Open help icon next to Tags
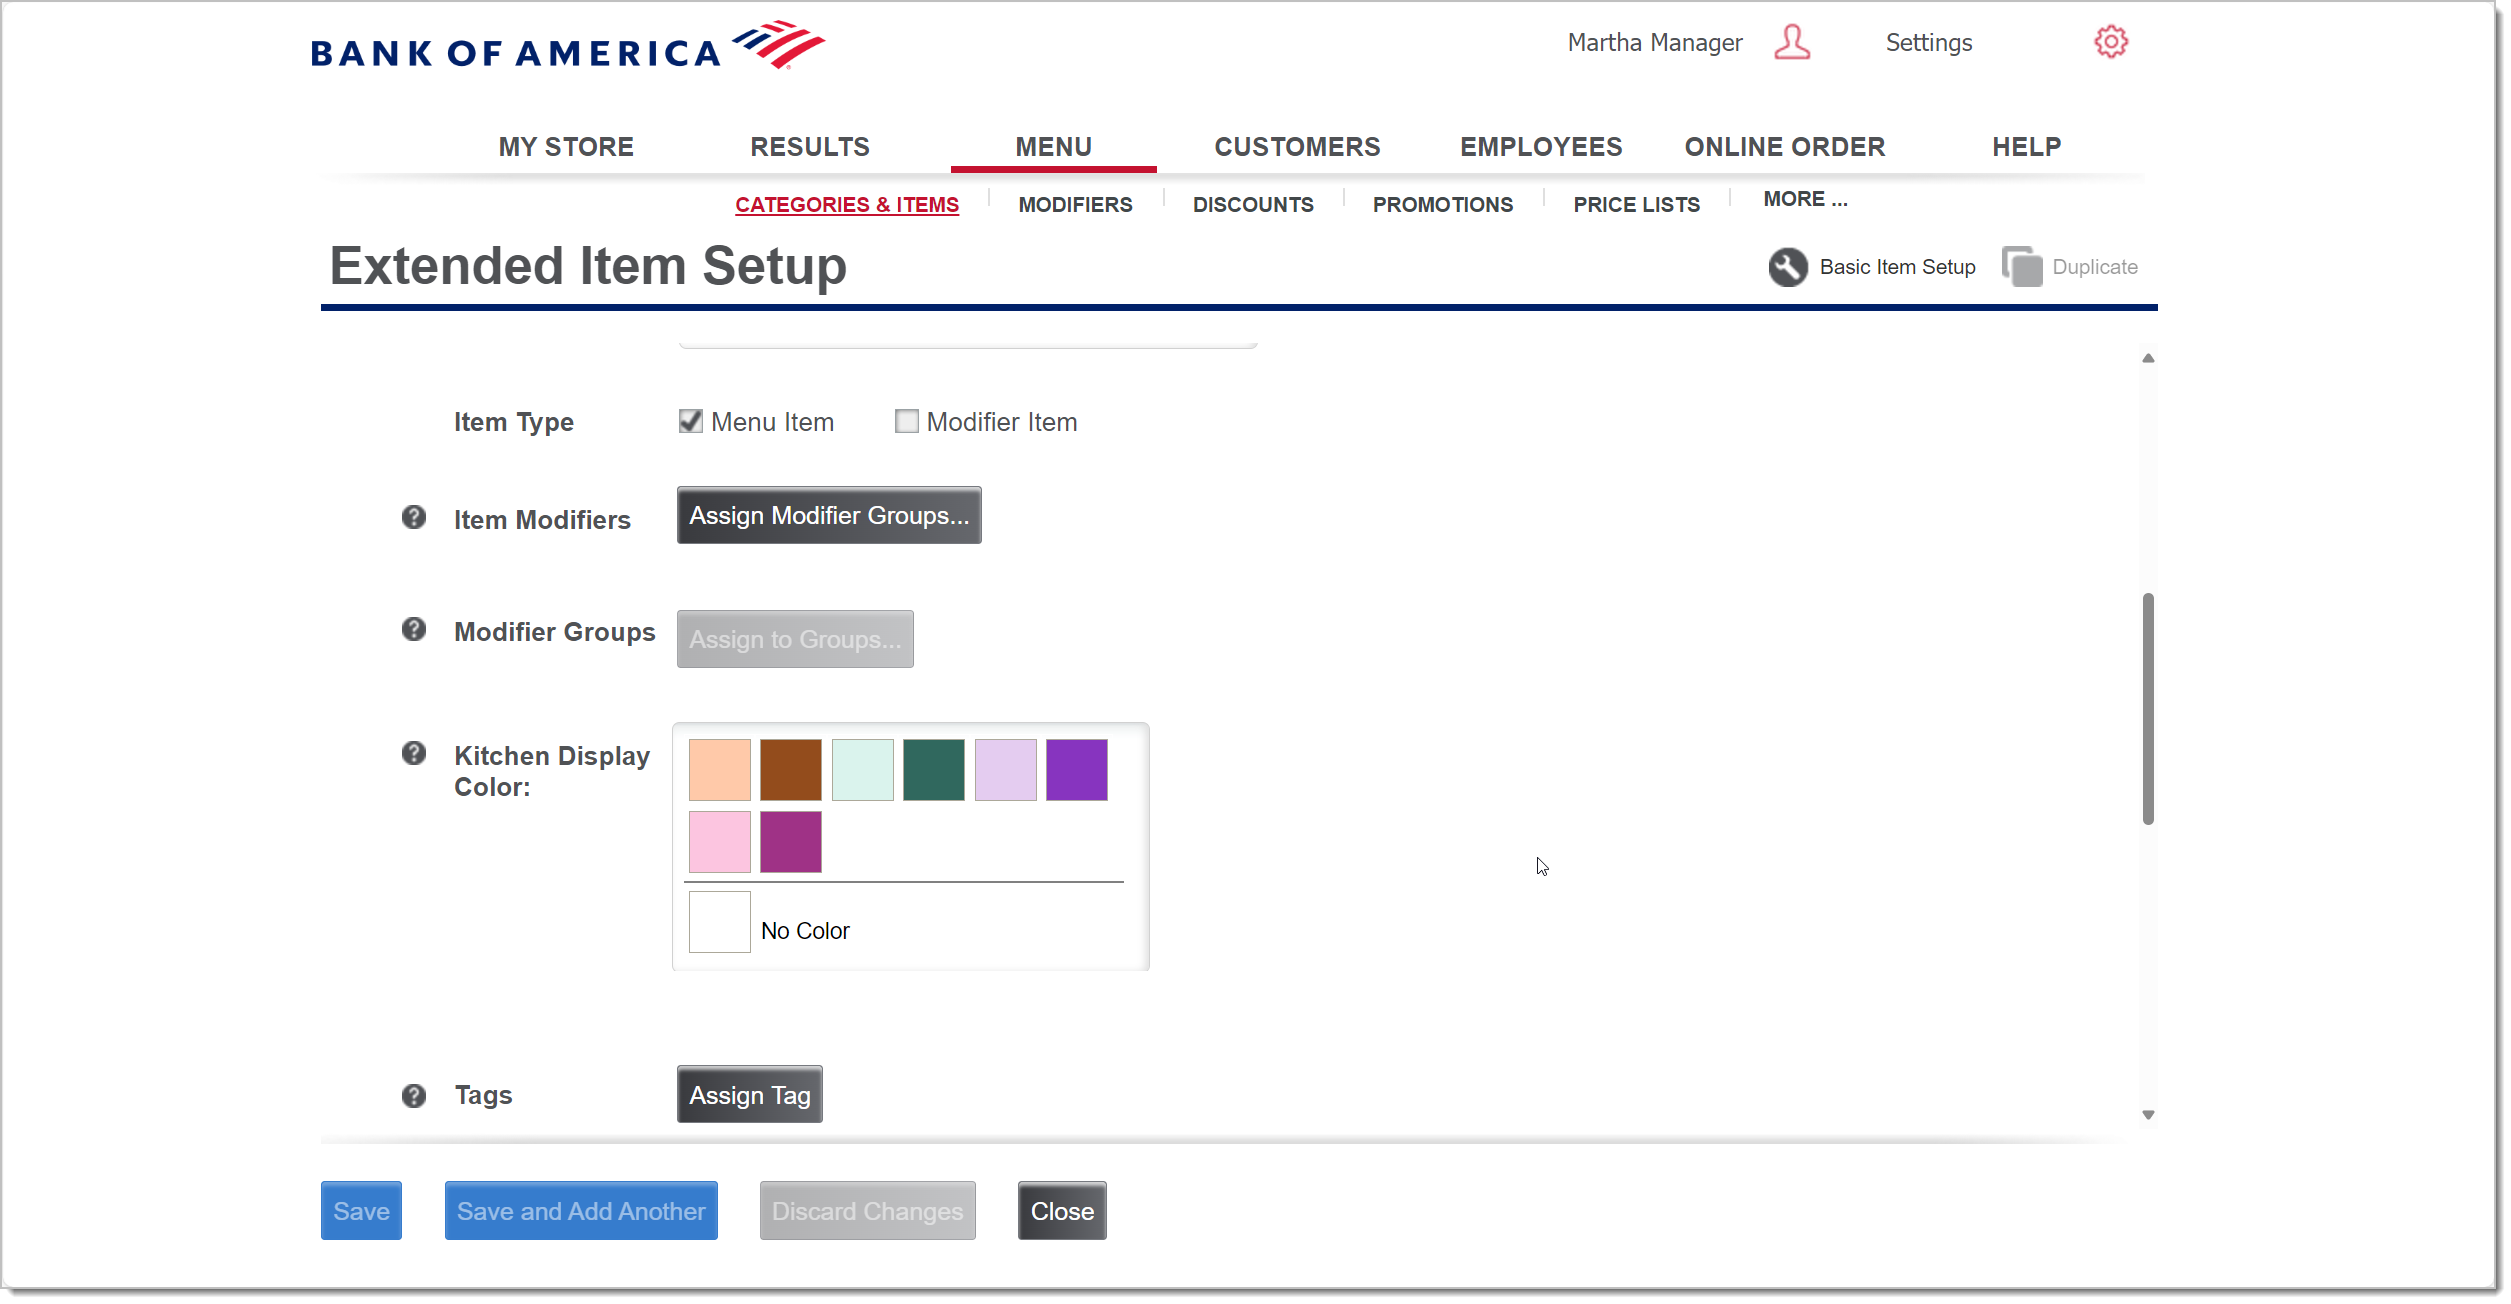The image size is (2511, 1304). point(414,1096)
